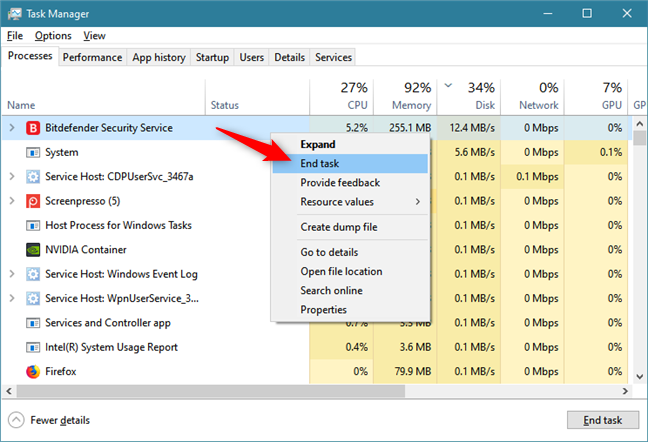The height and width of the screenshot is (442, 648).
Task: Sort by the Status column header
Action: coord(257,97)
